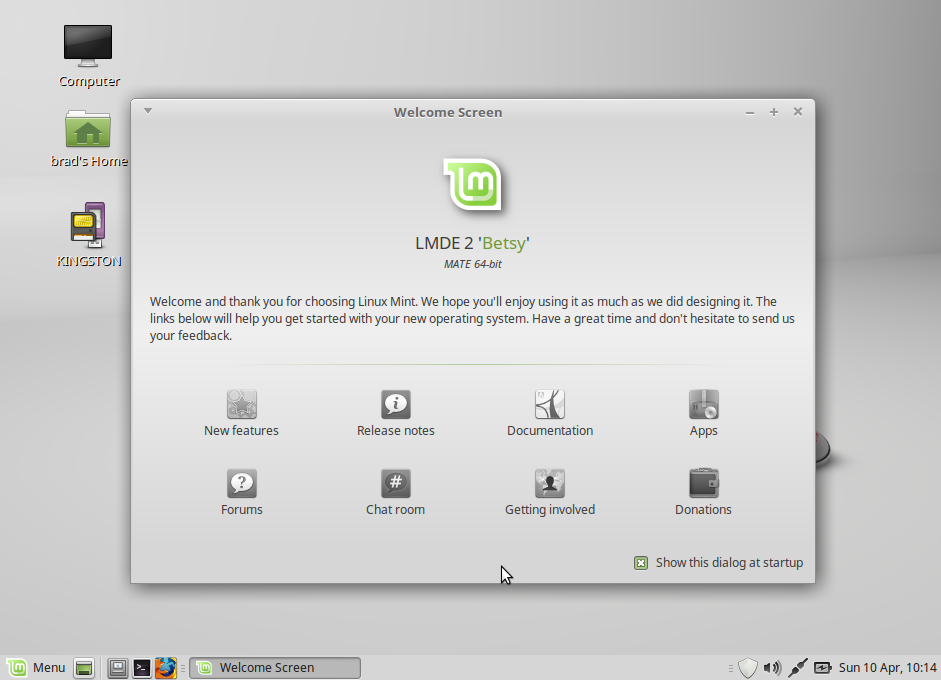The image size is (941, 680).
Task: Click the battery power tray icon
Action: pyautogui.click(x=823, y=667)
